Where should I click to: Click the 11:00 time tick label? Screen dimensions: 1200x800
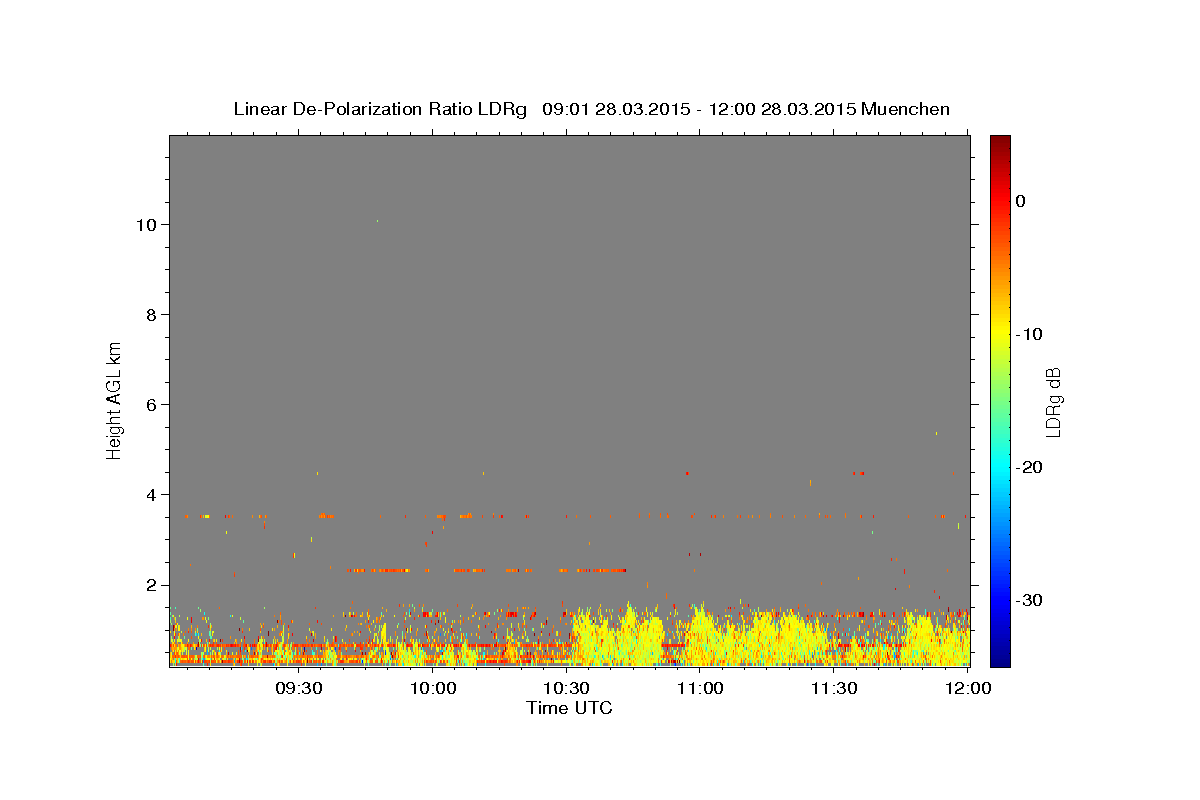[700, 688]
